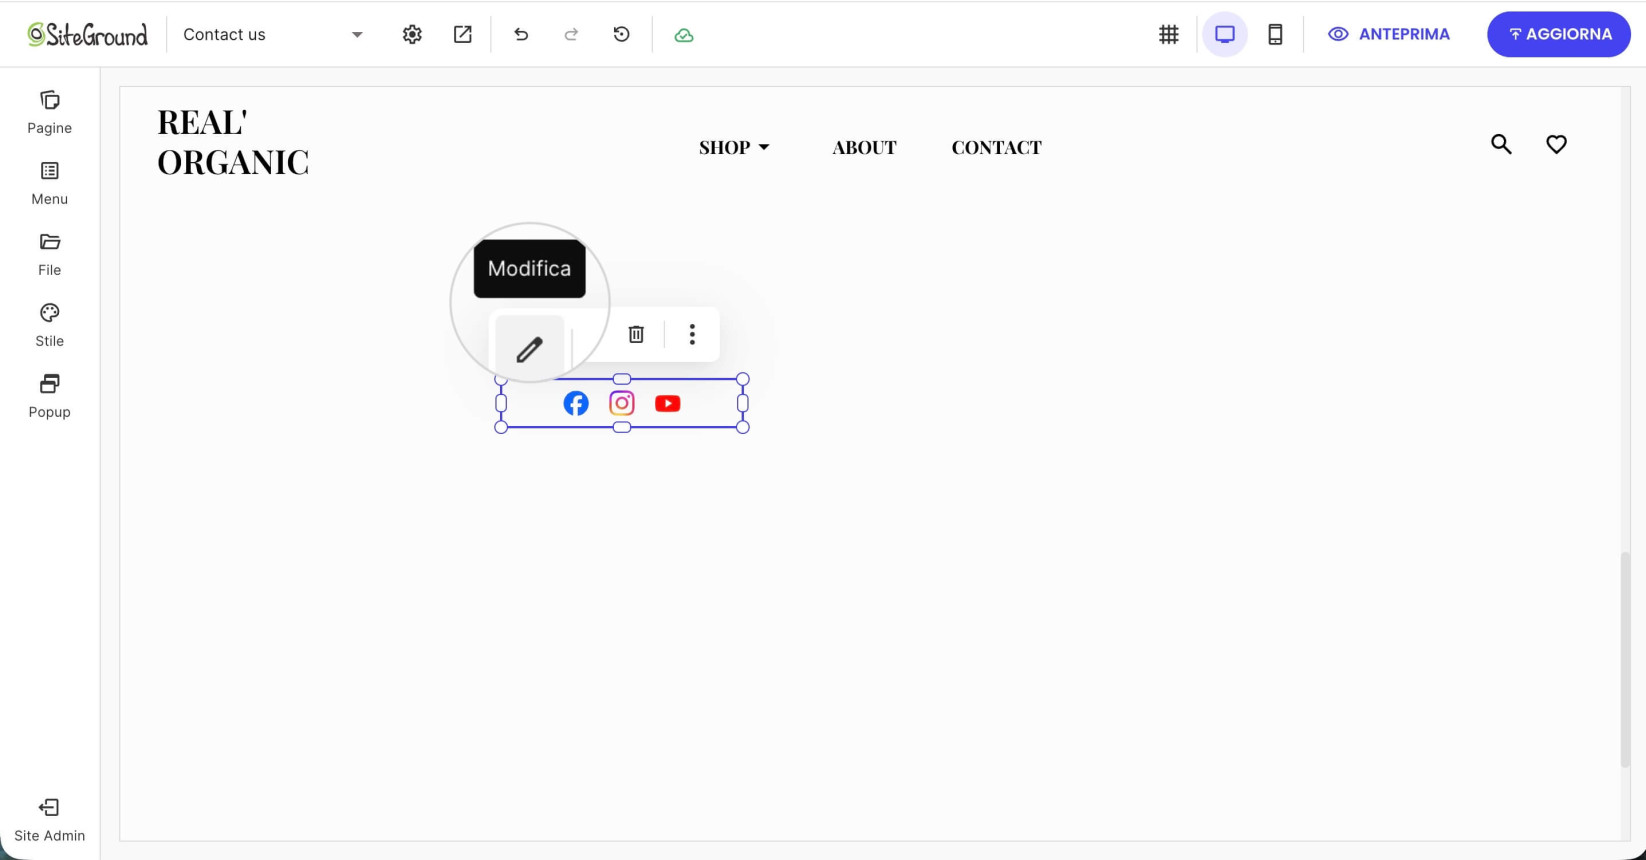Click the search magnifier icon

pyautogui.click(x=1501, y=144)
